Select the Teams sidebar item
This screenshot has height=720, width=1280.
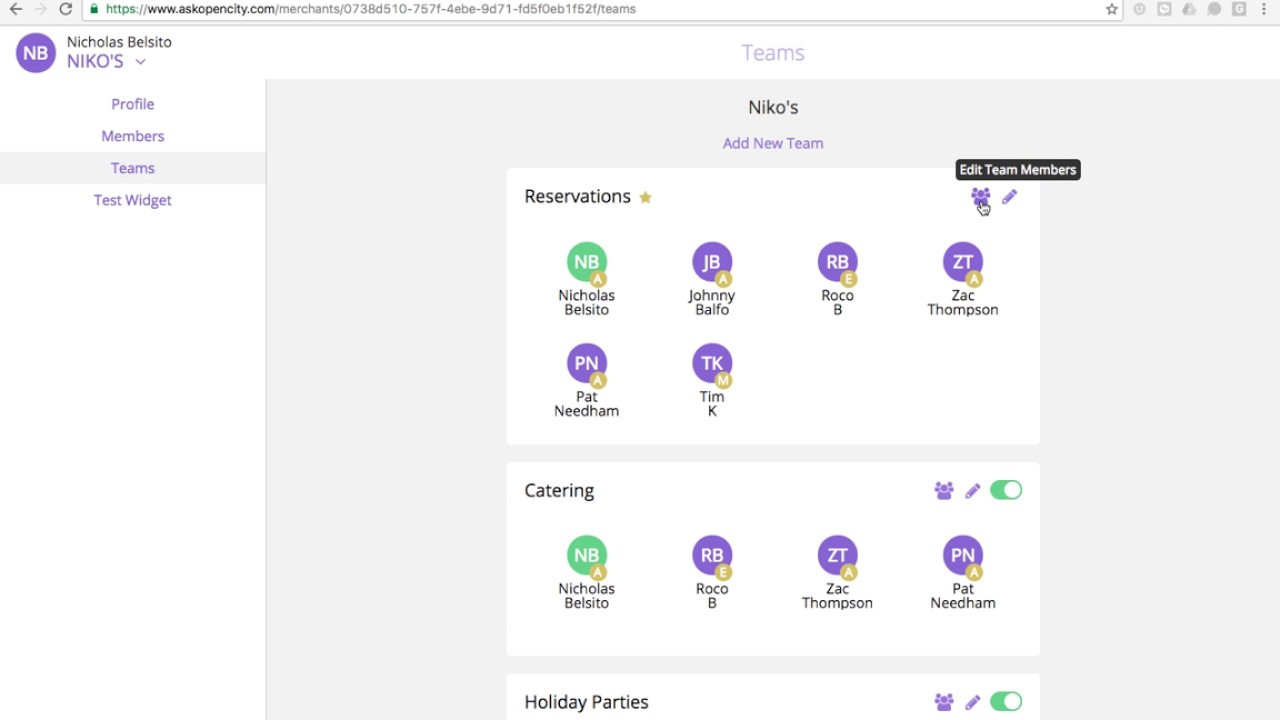[x=133, y=168]
